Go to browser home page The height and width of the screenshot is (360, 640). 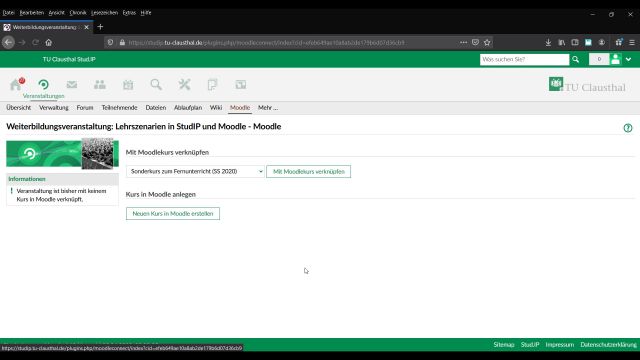(x=49, y=42)
